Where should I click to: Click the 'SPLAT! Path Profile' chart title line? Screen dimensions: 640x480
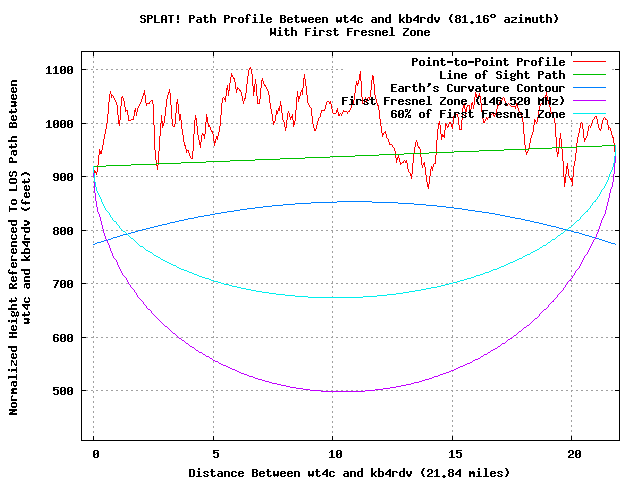pos(349,19)
